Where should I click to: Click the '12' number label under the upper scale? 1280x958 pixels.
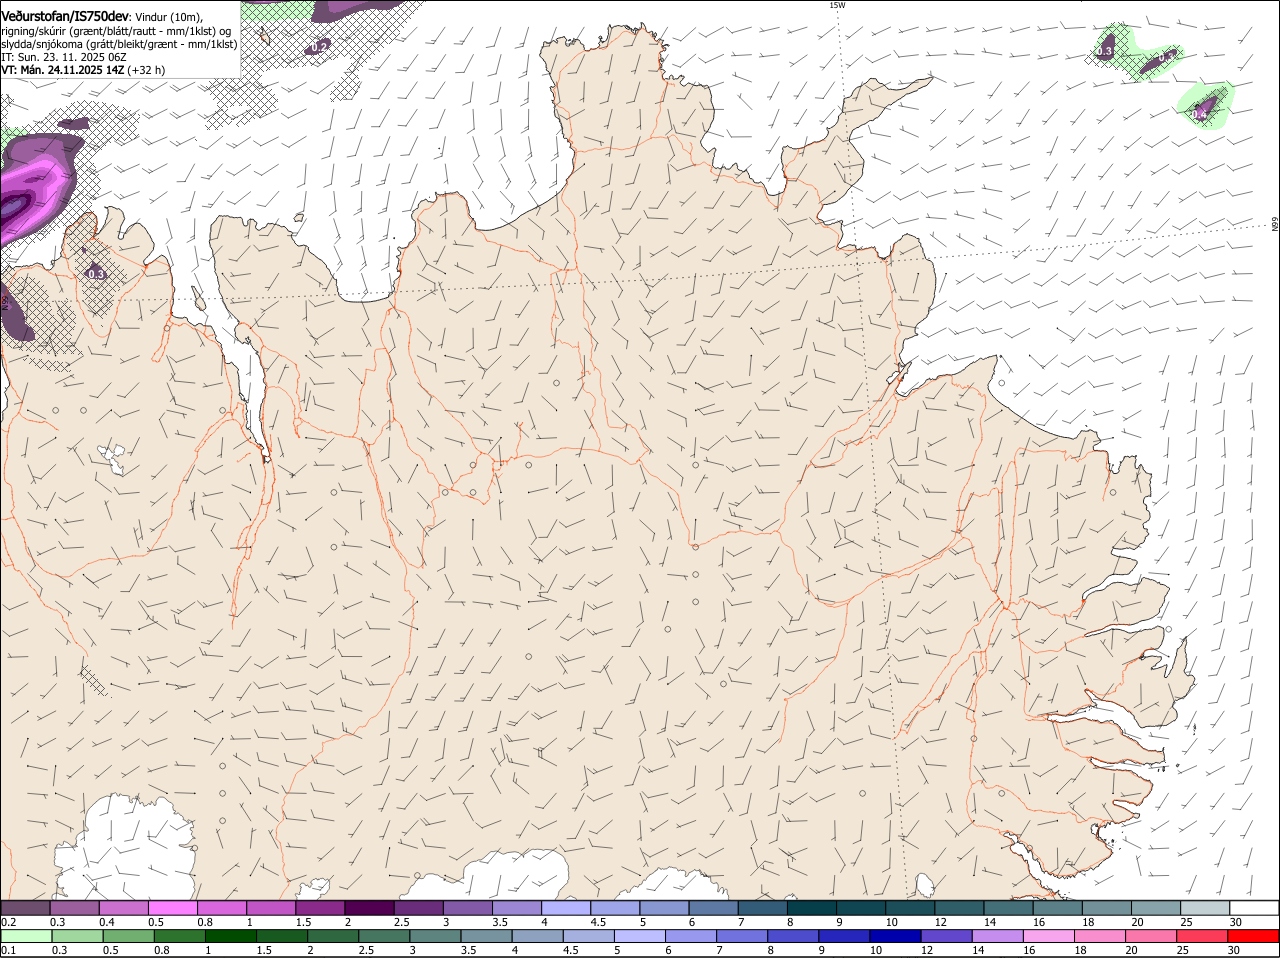(939, 922)
